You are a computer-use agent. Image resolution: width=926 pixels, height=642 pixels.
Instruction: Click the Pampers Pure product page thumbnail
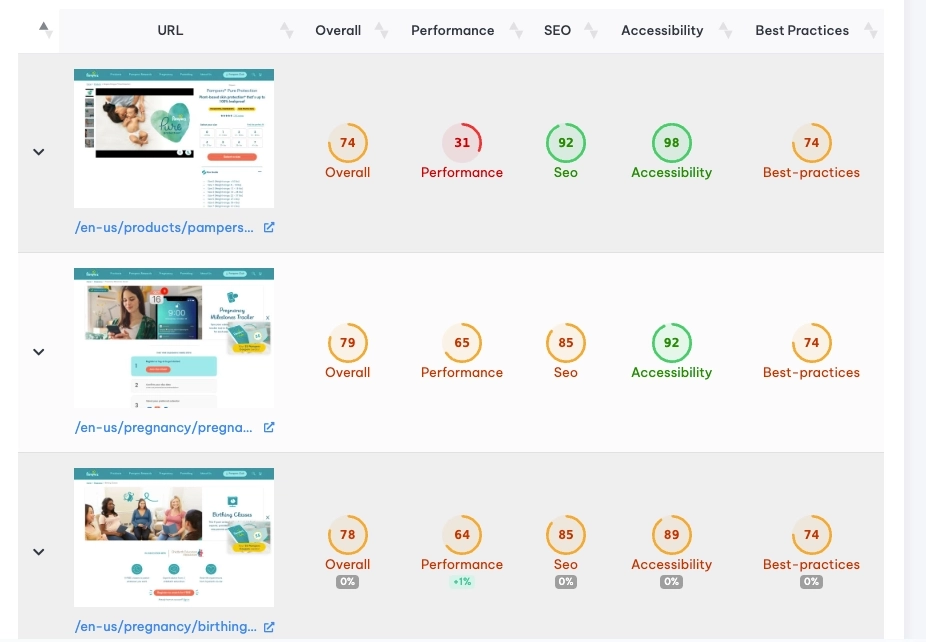174,138
